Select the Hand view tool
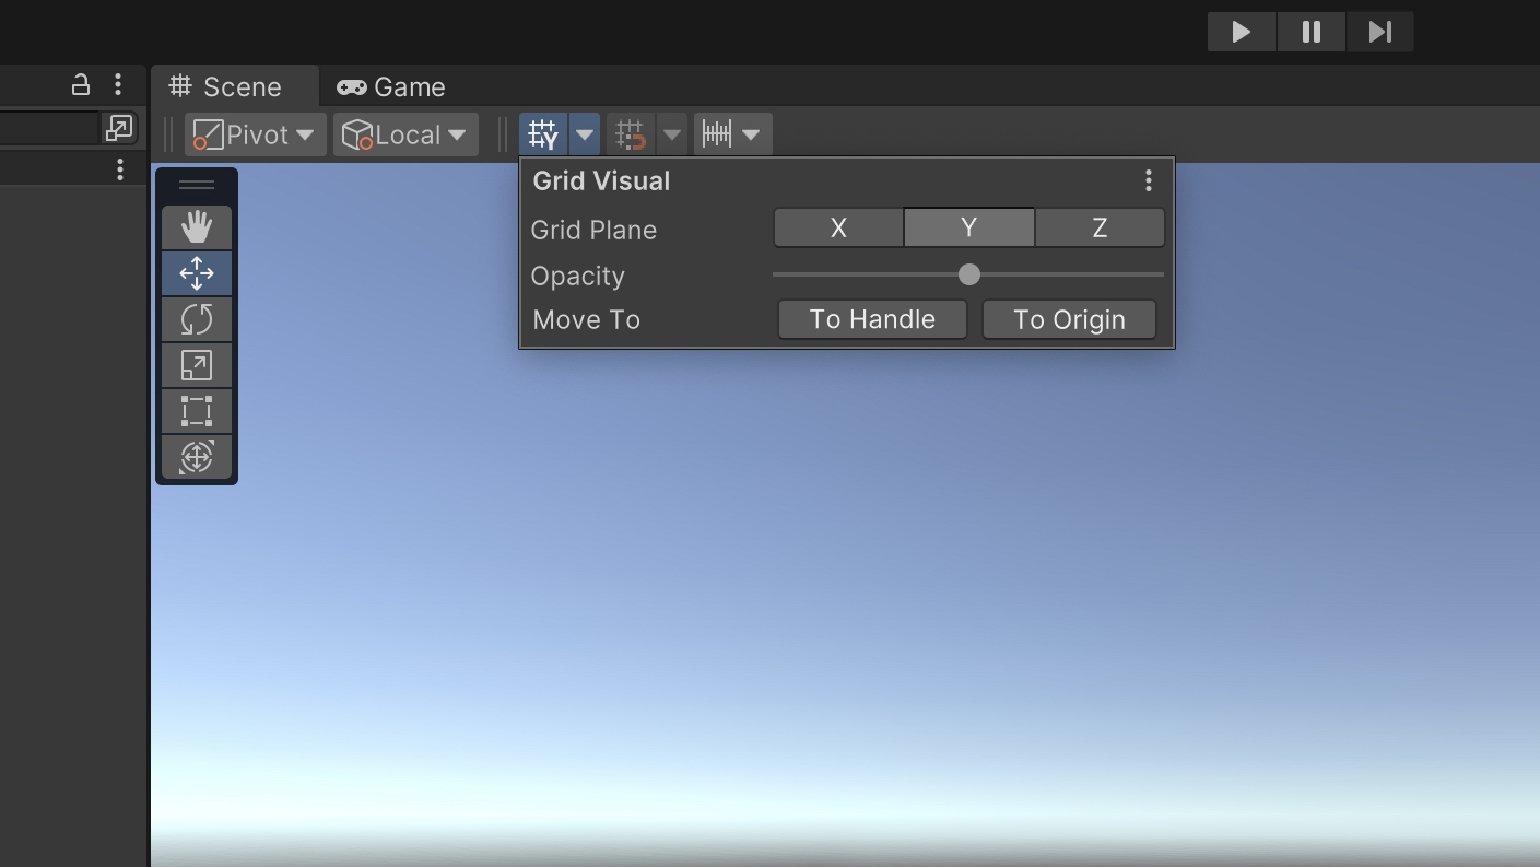The image size is (1540, 867). click(x=196, y=228)
